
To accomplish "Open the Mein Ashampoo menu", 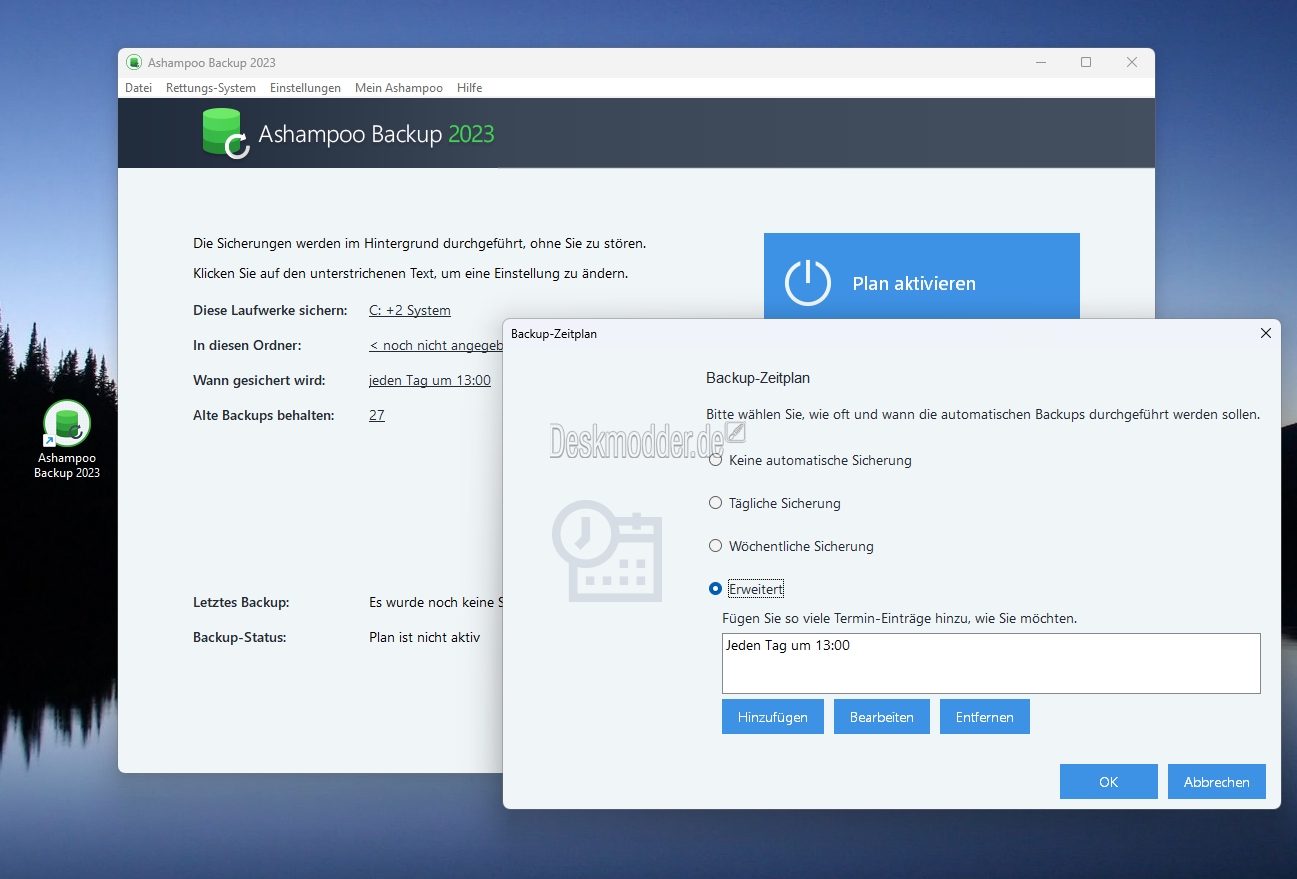I will point(399,88).
